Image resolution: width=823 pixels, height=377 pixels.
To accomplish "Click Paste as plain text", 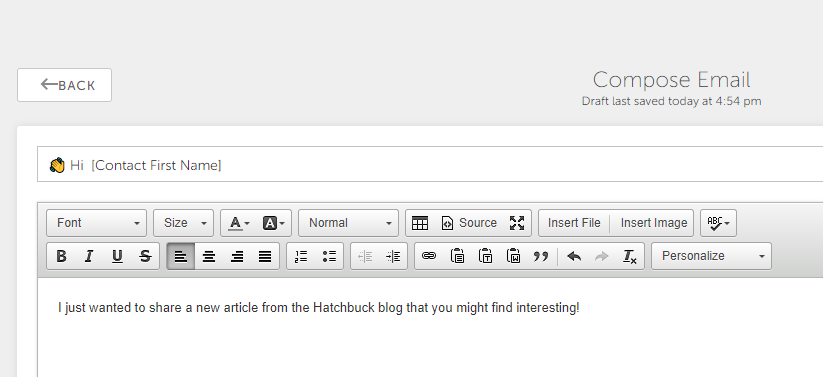I will pyautogui.click(x=486, y=256).
